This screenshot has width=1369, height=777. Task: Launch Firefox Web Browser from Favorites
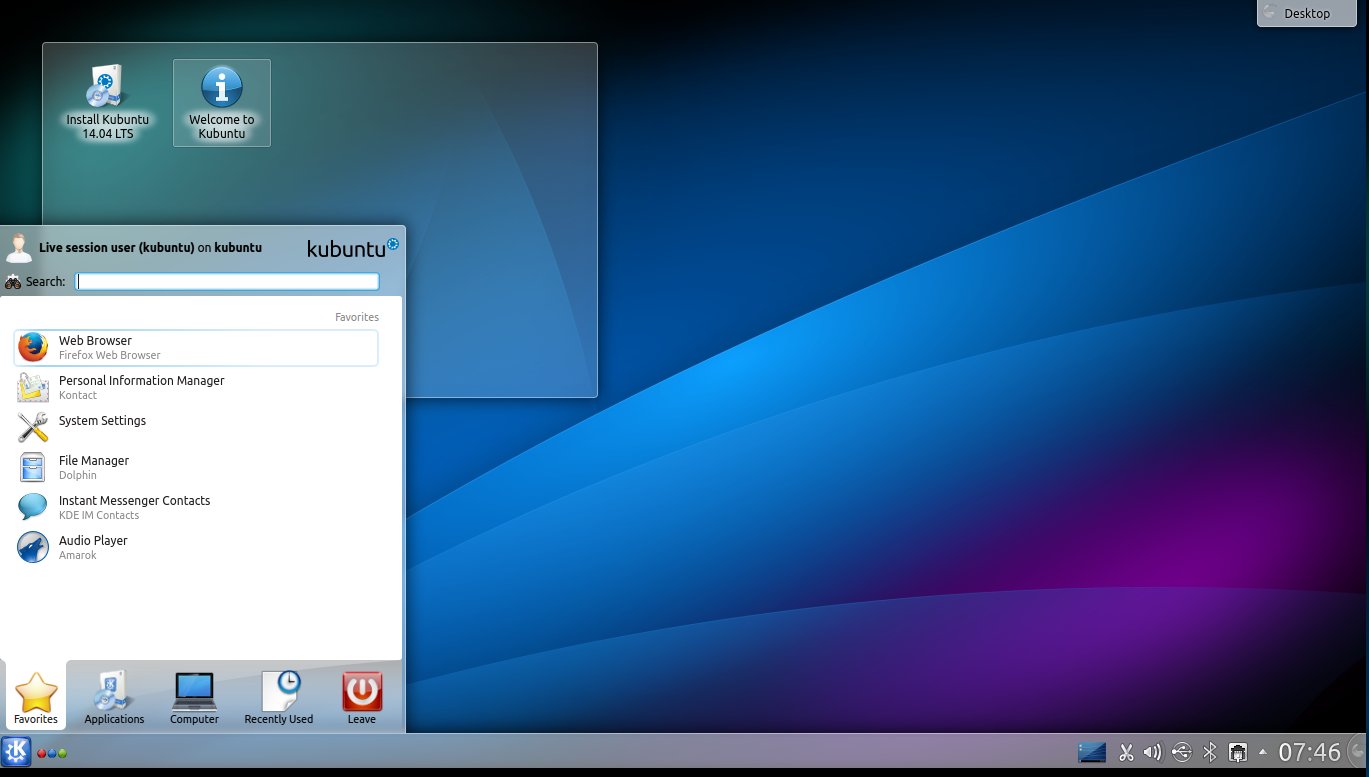tap(196, 348)
